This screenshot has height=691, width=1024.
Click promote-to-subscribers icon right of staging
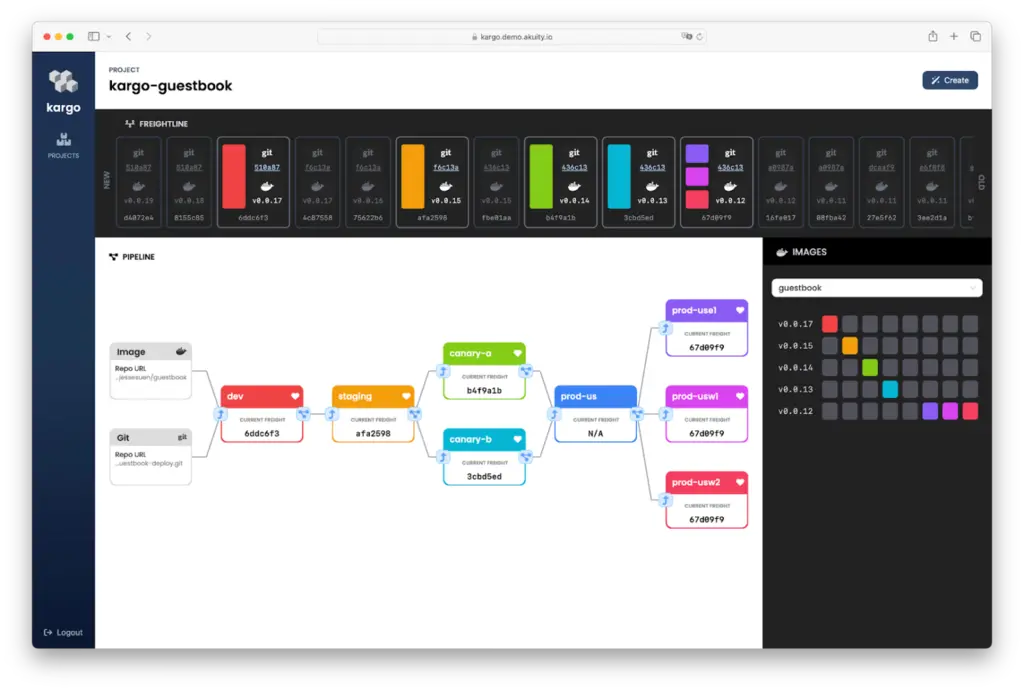pyautogui.click(x=415, y=414)
